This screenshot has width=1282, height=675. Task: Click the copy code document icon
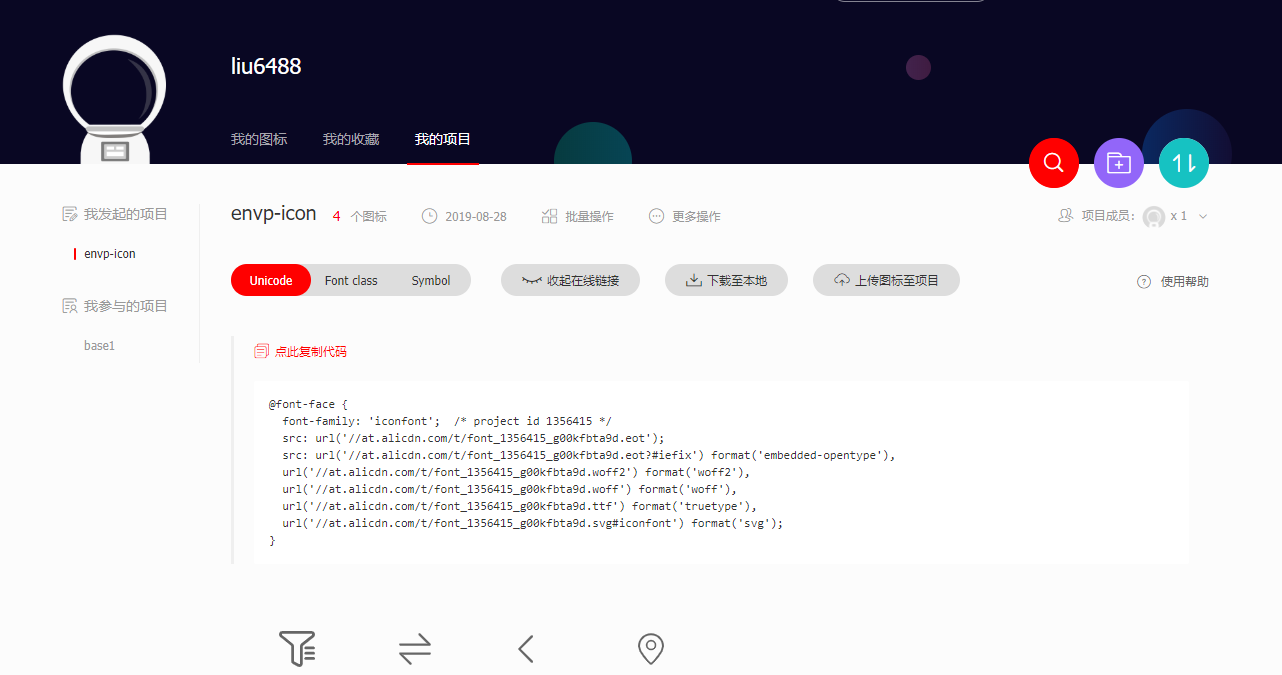pyautogui.click(x=262, y=351)
